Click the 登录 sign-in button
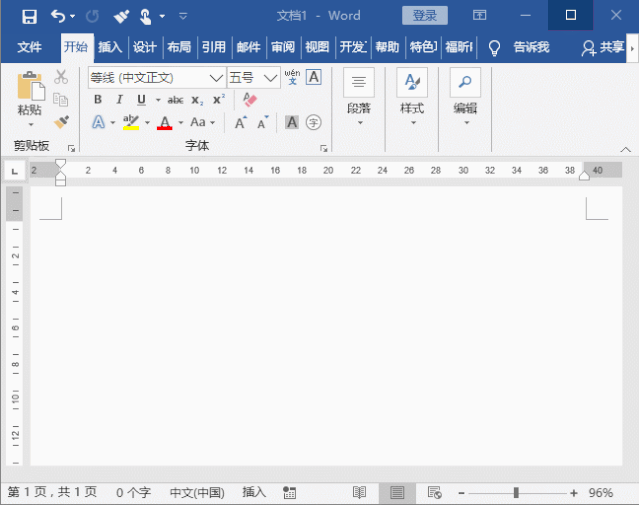639x505 pixels. (425, 15)
